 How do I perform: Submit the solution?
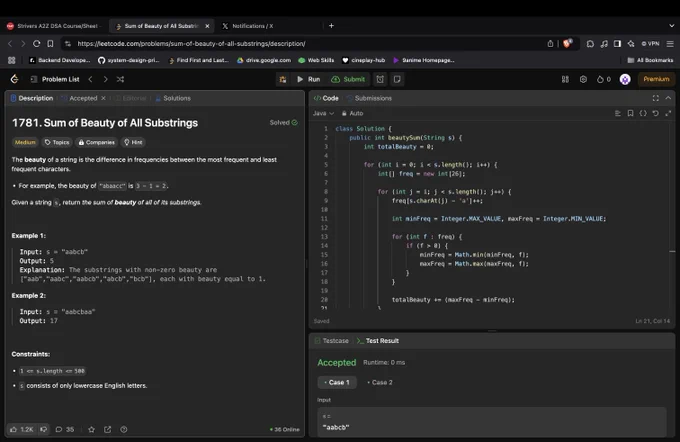tap(348, 79)
